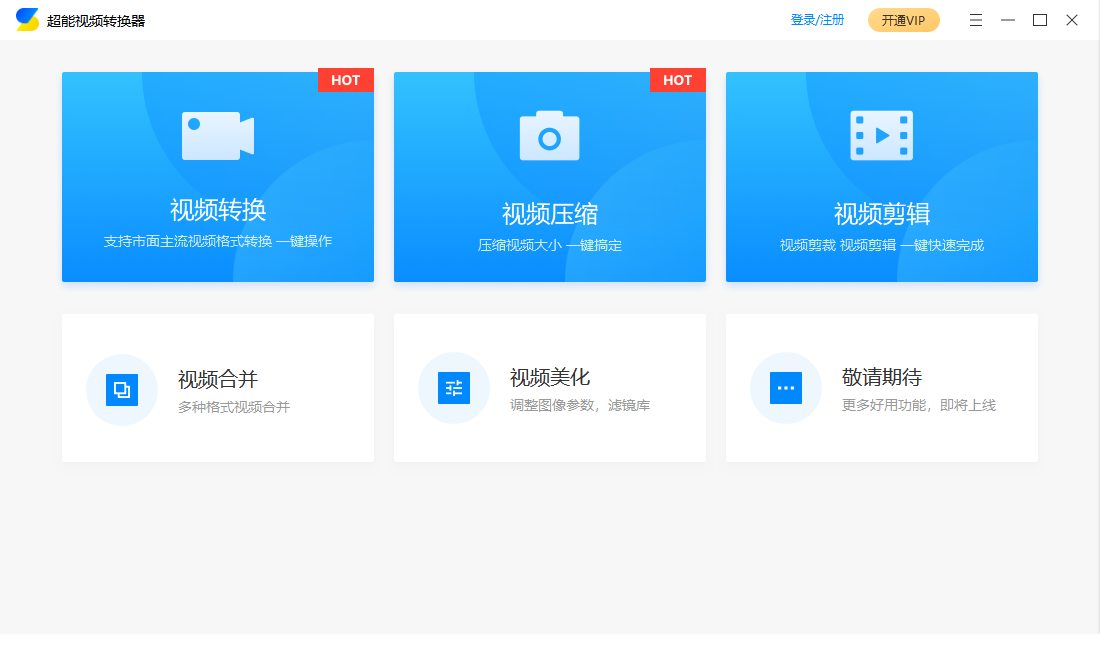Click the camera icon in 视频压缩 card
1100x659 pixels.
coord(549,136)
